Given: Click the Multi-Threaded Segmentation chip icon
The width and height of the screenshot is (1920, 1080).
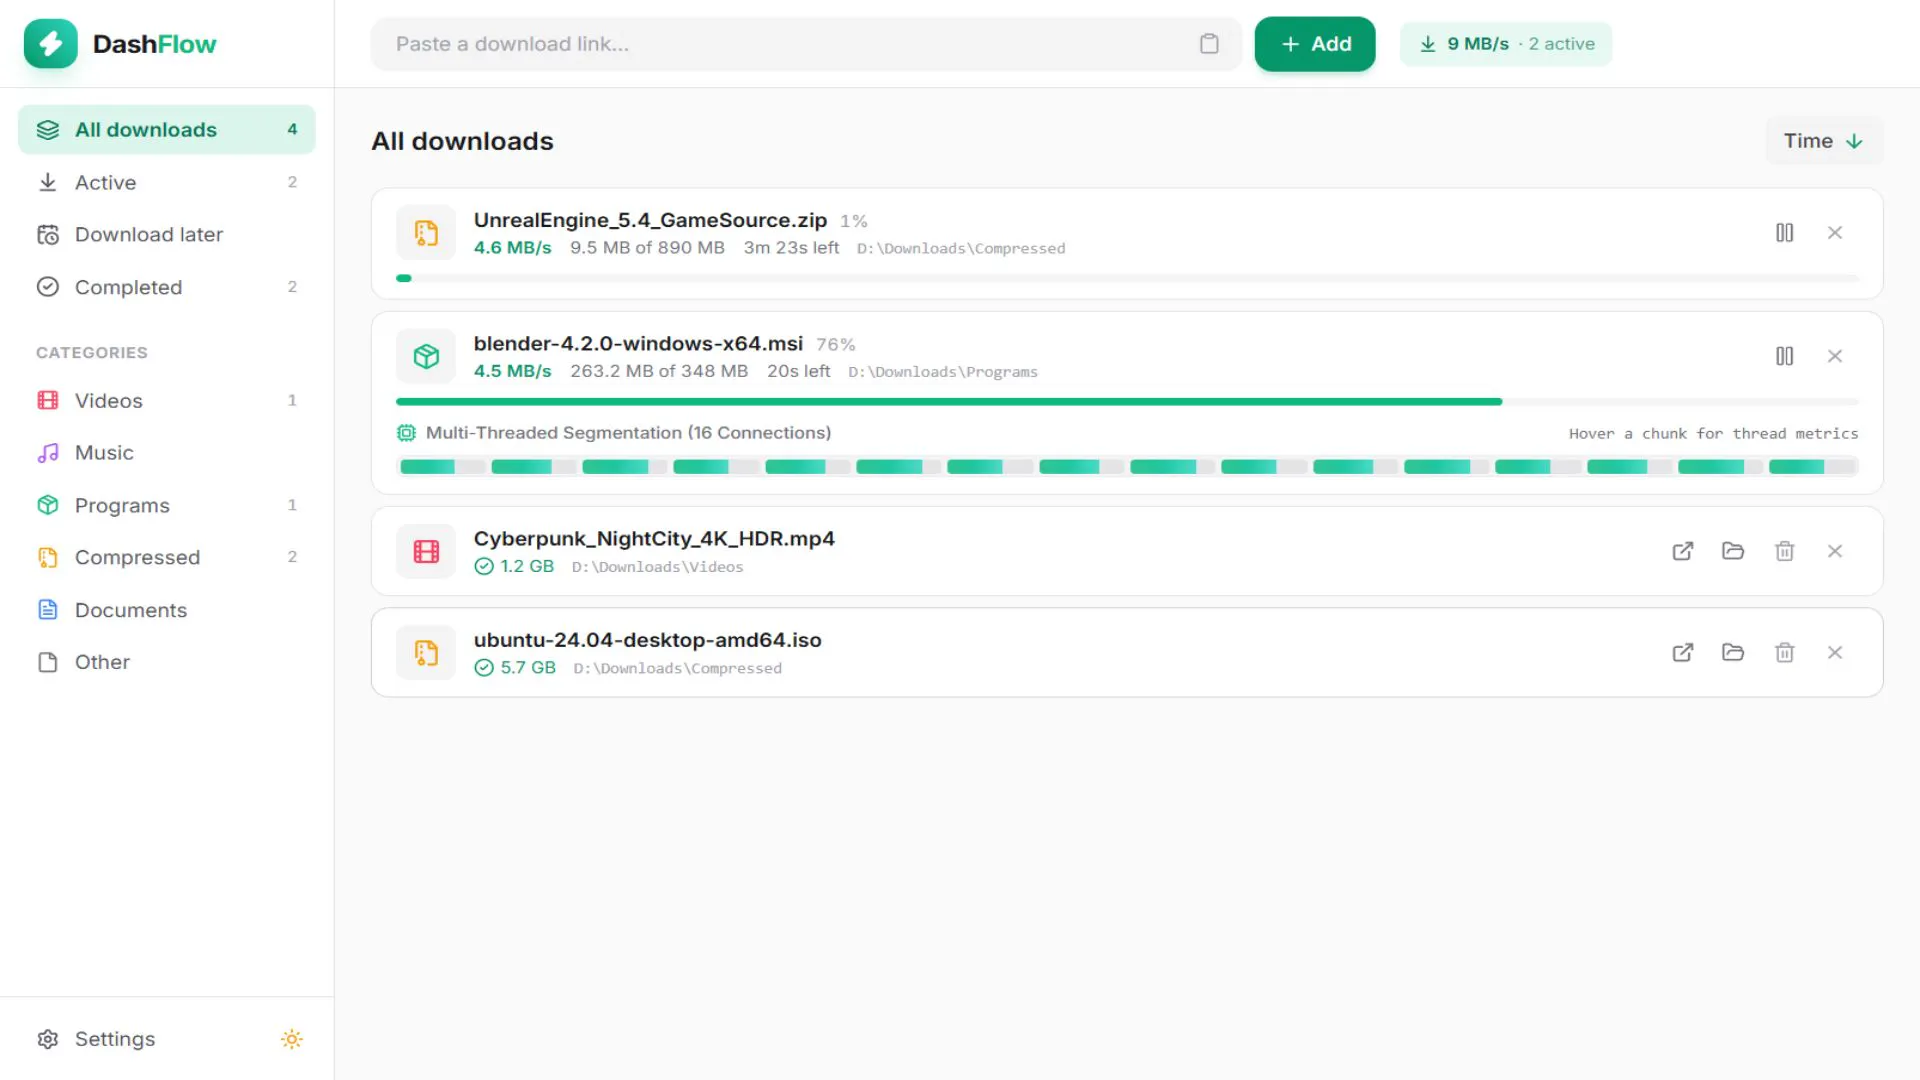Looking at the screenshot, I should click(x=406, y=433).
